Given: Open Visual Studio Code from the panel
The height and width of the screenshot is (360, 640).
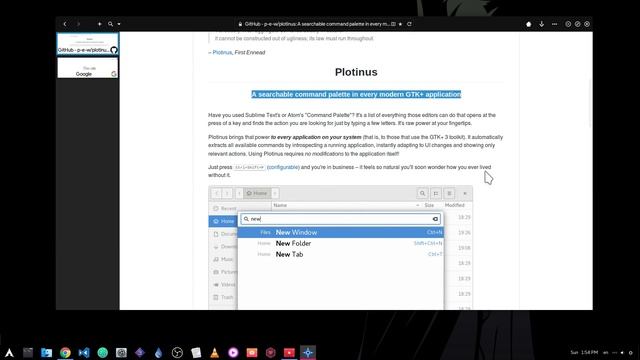Looking at the screenshot, I should (84, 353).
